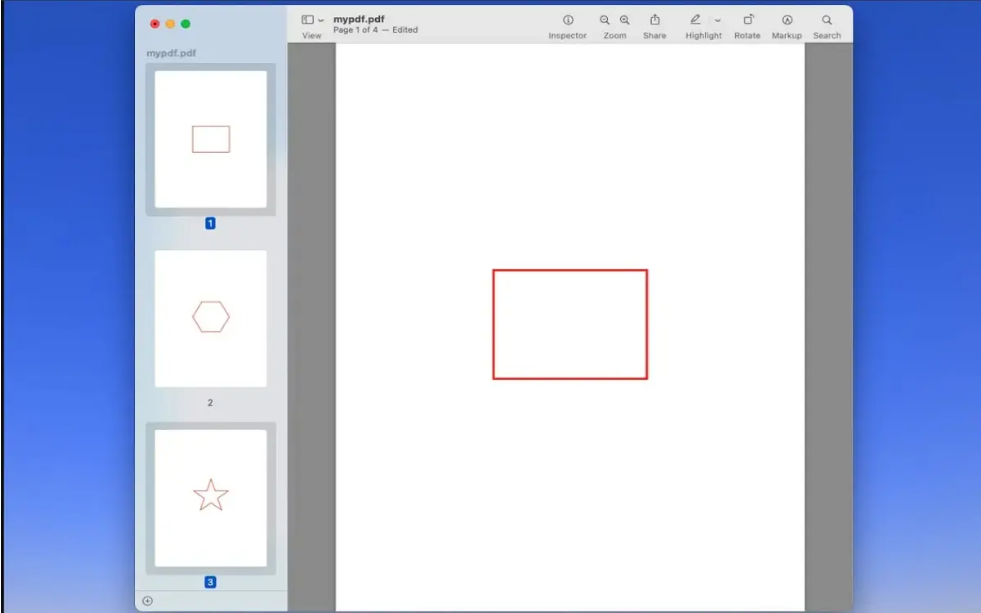
Task: Open the Highlight color dropdown arrow
Action: click(x=716, y=21)
